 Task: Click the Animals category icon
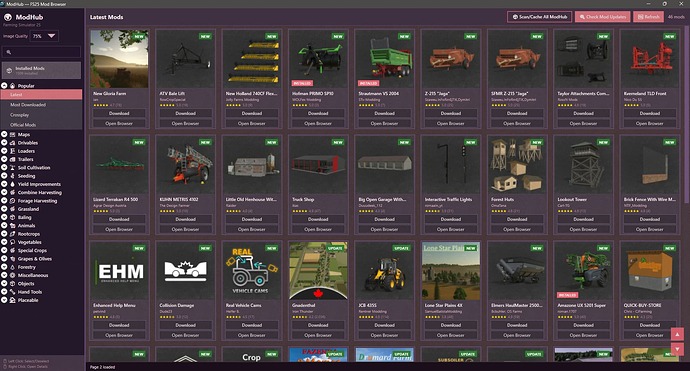(x=12, y=226)
